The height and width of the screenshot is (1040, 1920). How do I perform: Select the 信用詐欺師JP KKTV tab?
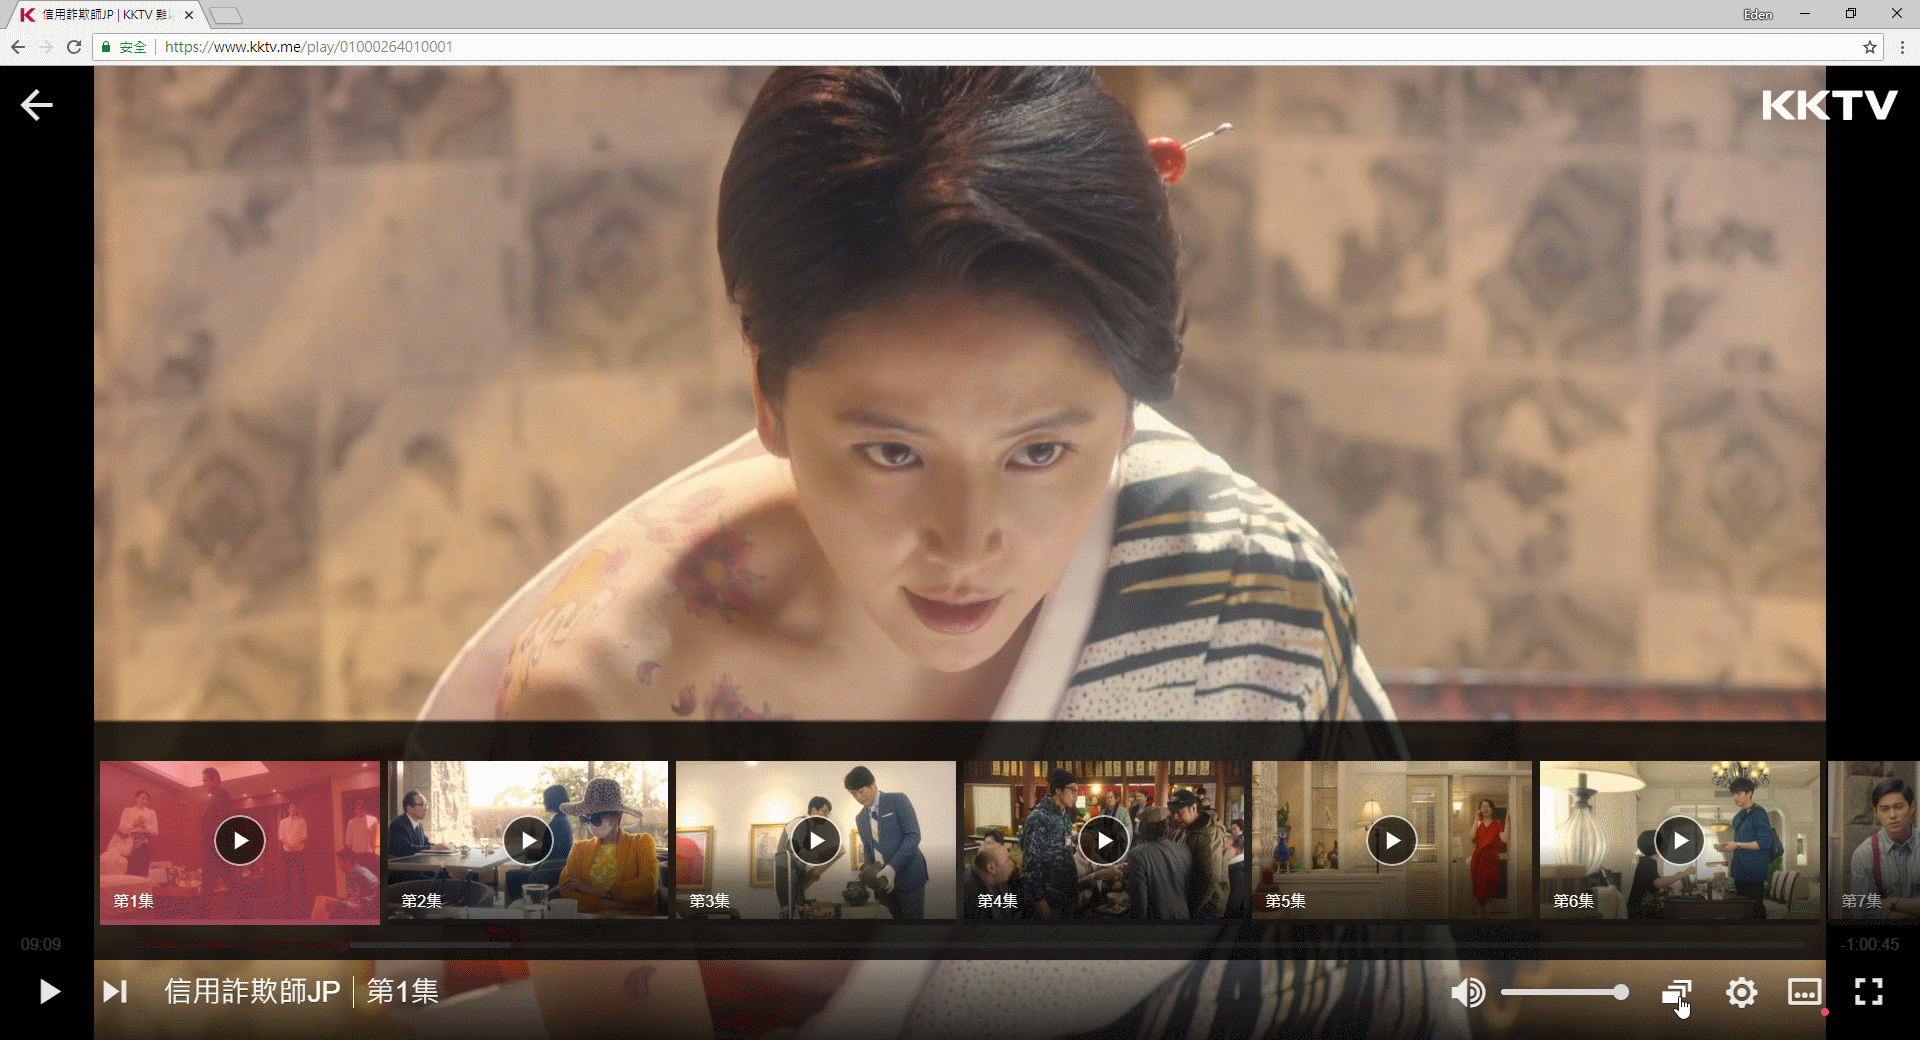108,15
